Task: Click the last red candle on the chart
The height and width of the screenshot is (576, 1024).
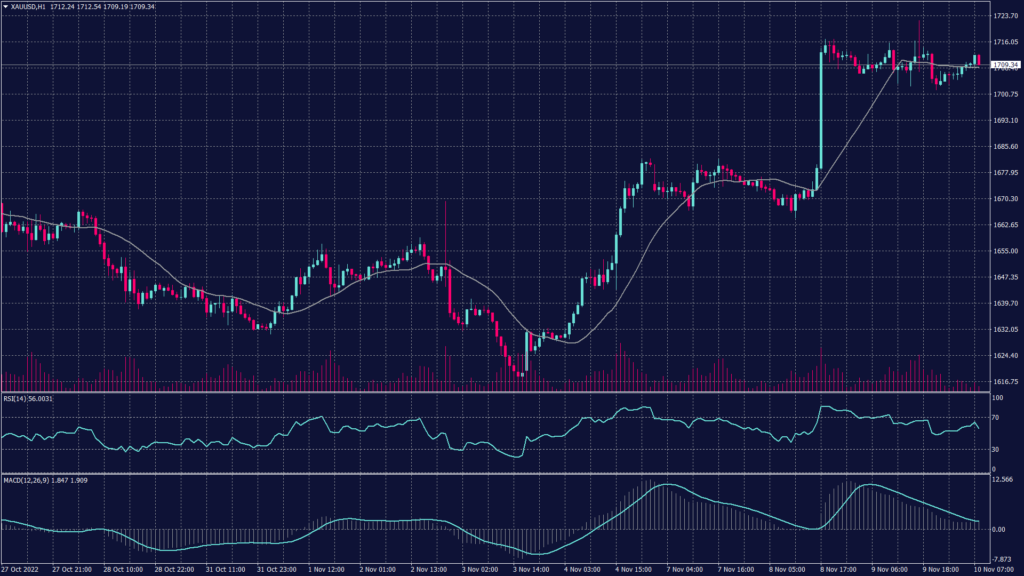Action: [978, 59]
